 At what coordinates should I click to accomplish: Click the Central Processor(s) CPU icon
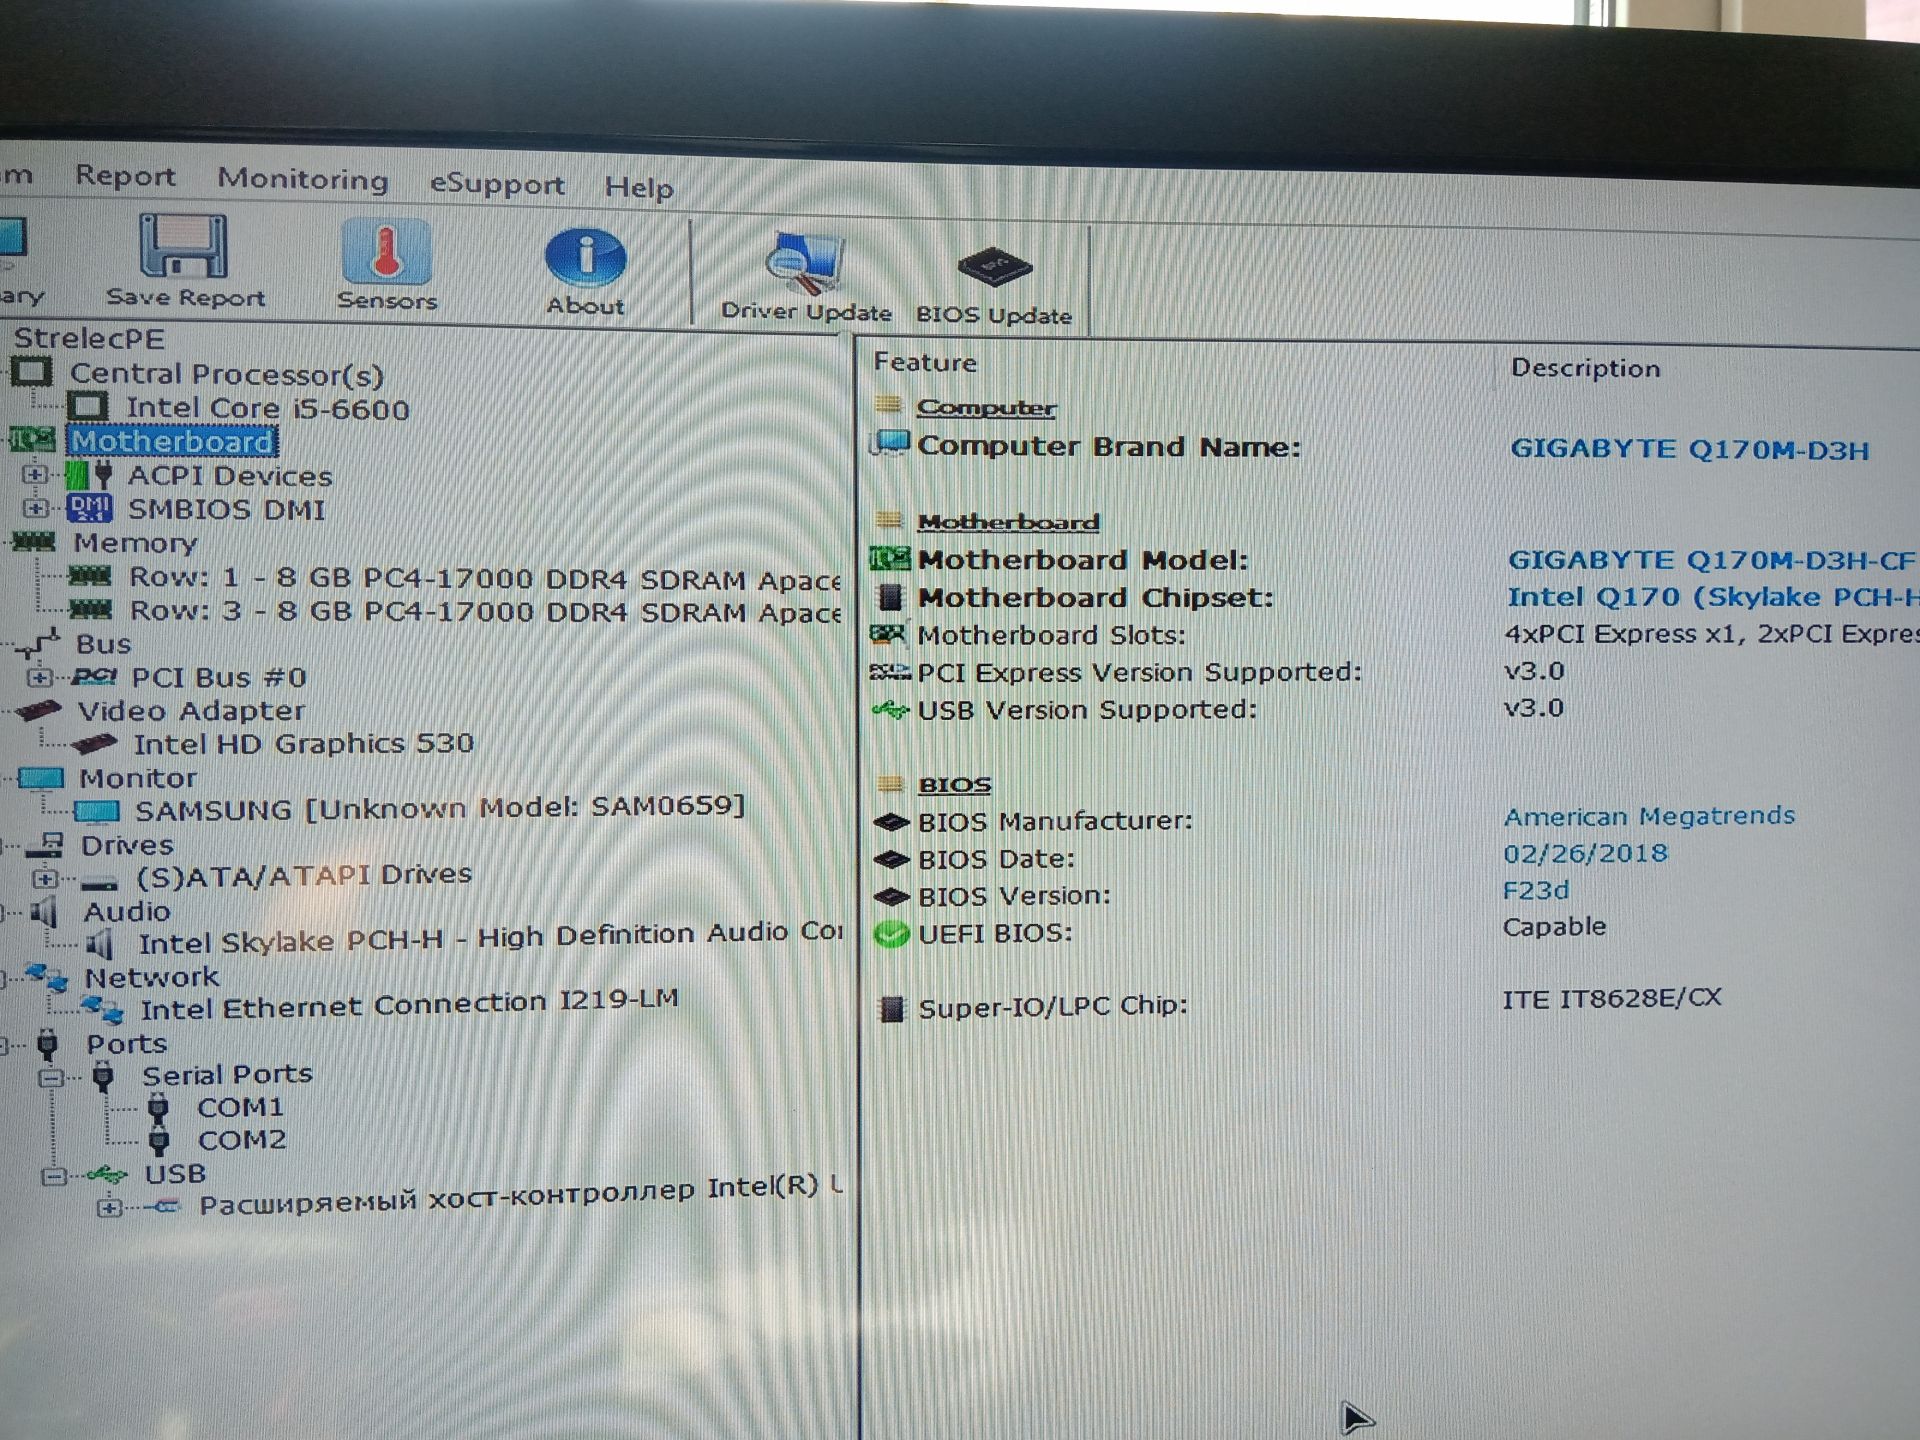point(32,372)
